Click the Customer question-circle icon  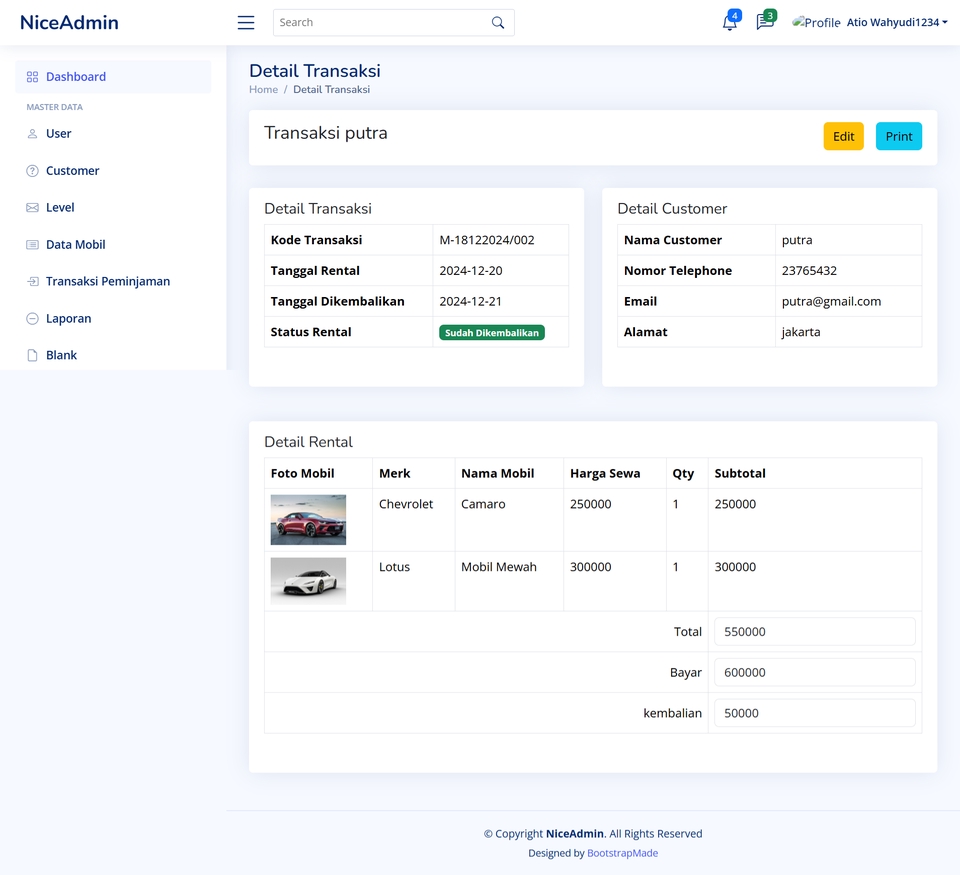point(32,171)
